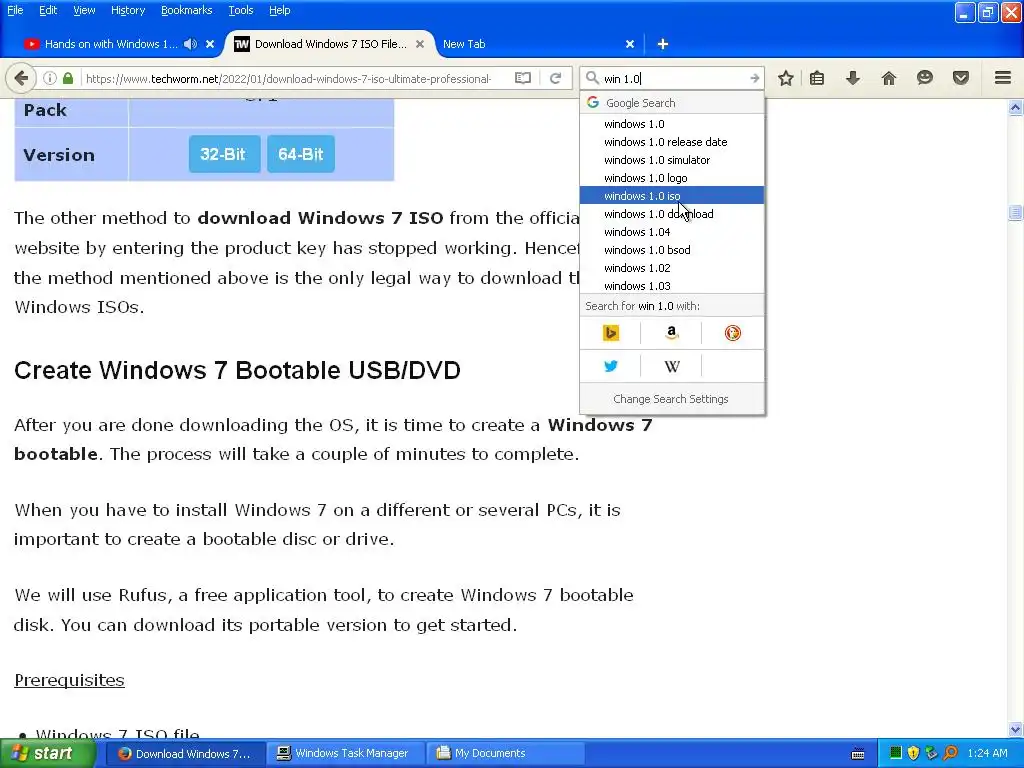This screenshot has height=768, width=1024.
Task: Switch to My Documents in taskbar
Action: (505, 753)
